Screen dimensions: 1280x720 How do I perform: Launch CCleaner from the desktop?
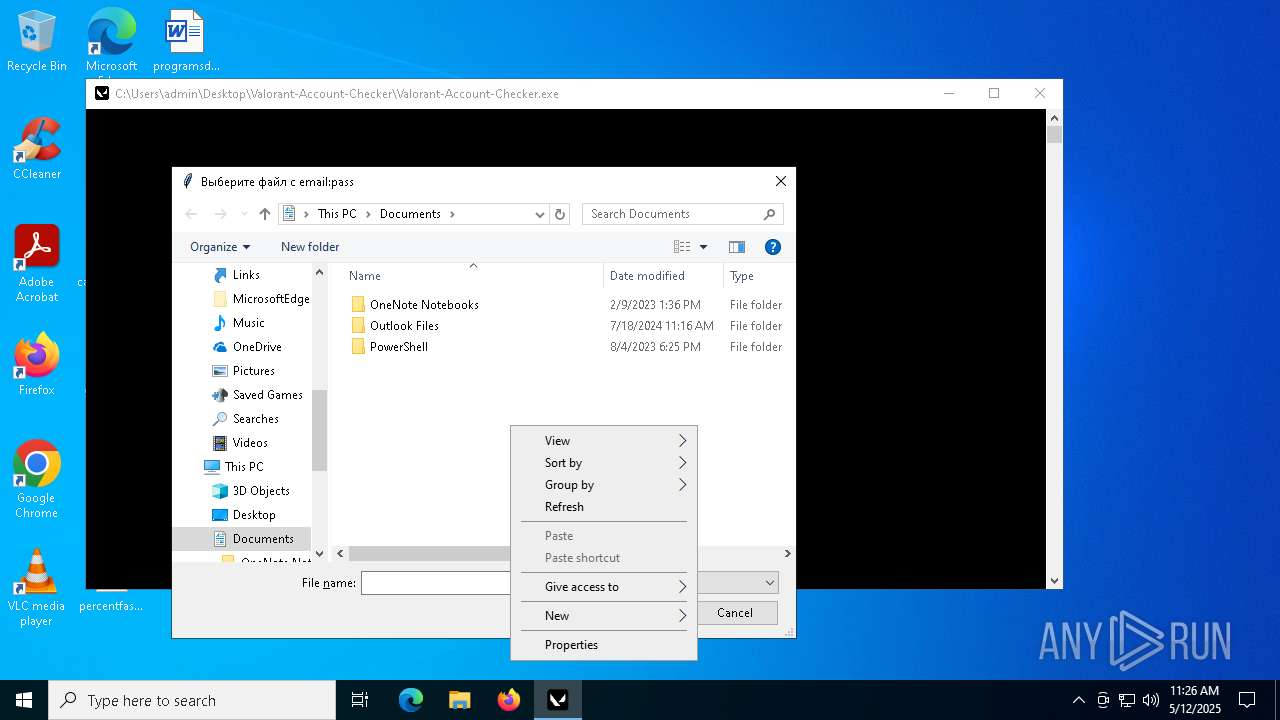click(x=37, y=150)
